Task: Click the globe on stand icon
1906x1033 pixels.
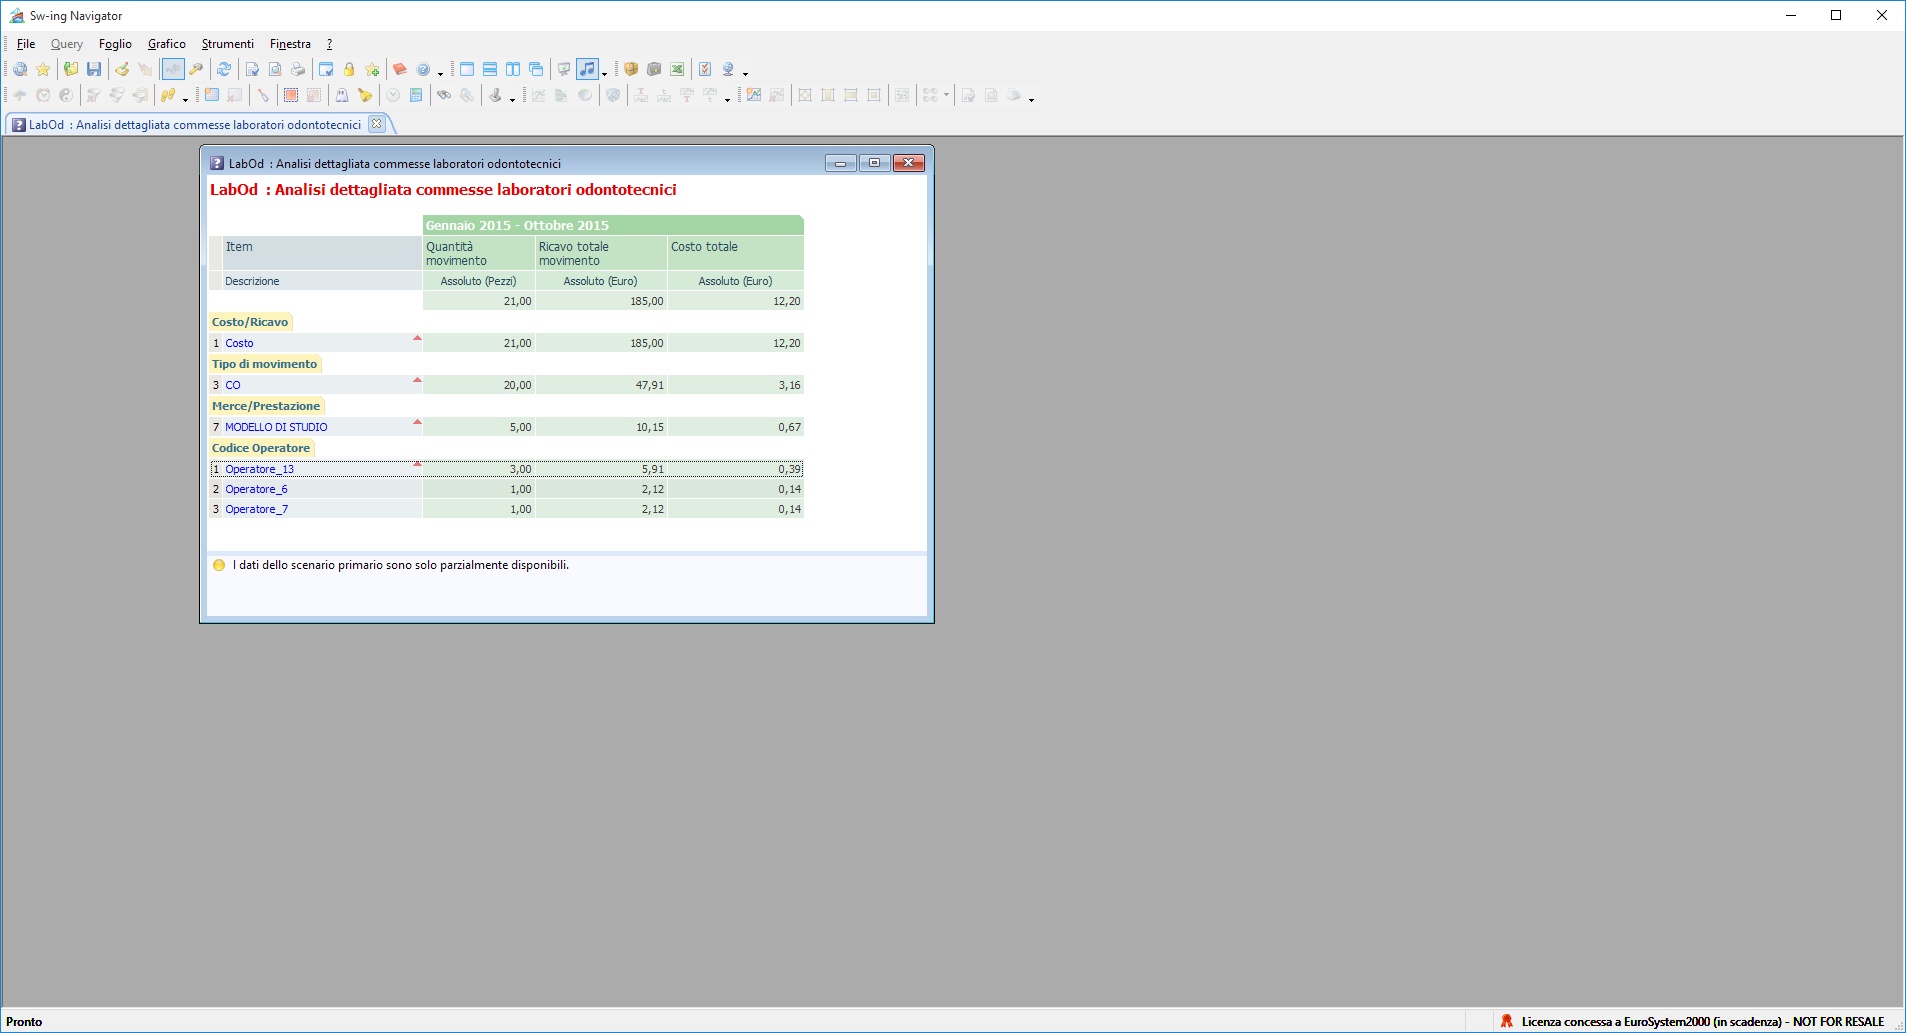Action: [728, 69]
